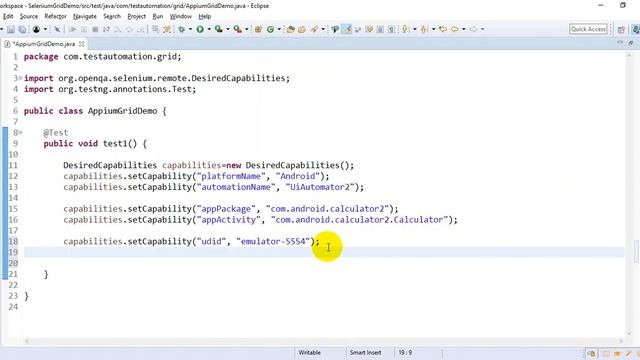
Task: Open the Source menu
Action: 29,16
